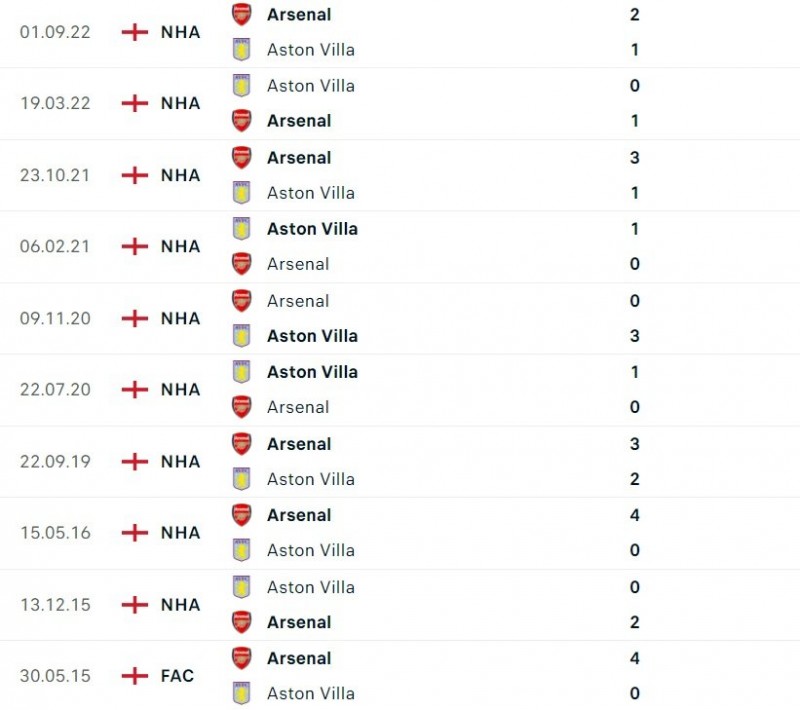Open Arsenal team link in 22.09.19 match
The width and height of the screenshot is (800, 710).
tap(298, 444)
